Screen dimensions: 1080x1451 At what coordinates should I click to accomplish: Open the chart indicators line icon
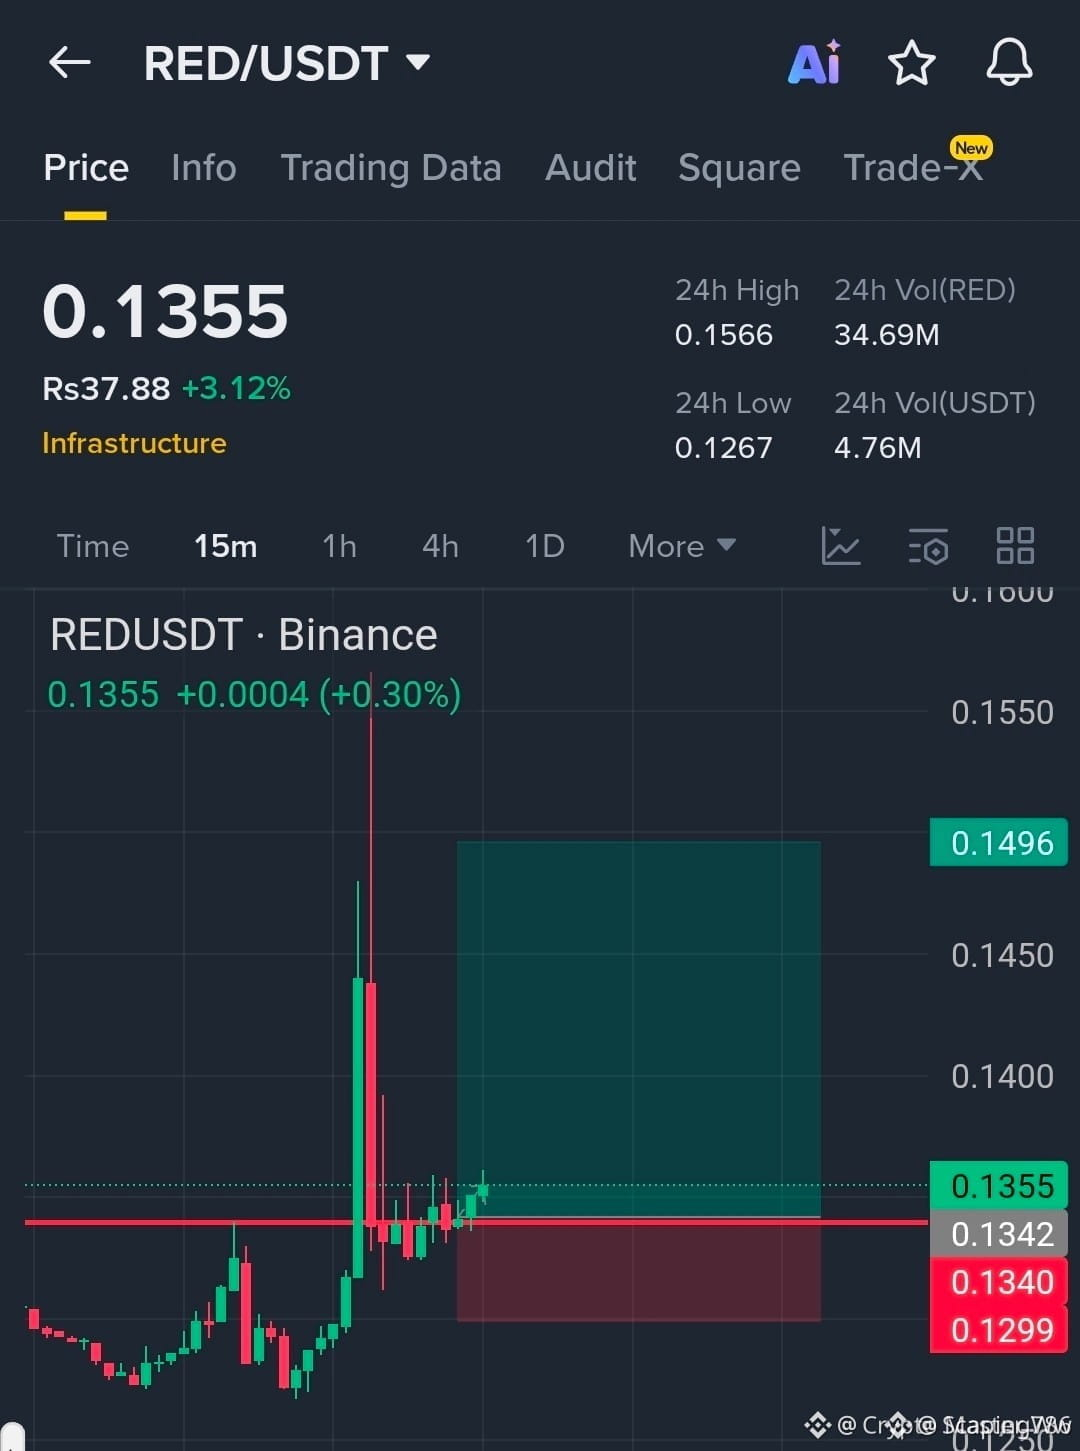(x=841, y=546)
